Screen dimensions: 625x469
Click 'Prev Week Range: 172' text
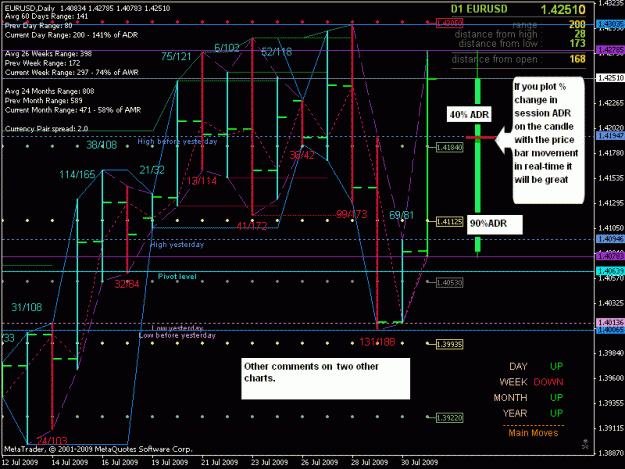coord(42,63)
